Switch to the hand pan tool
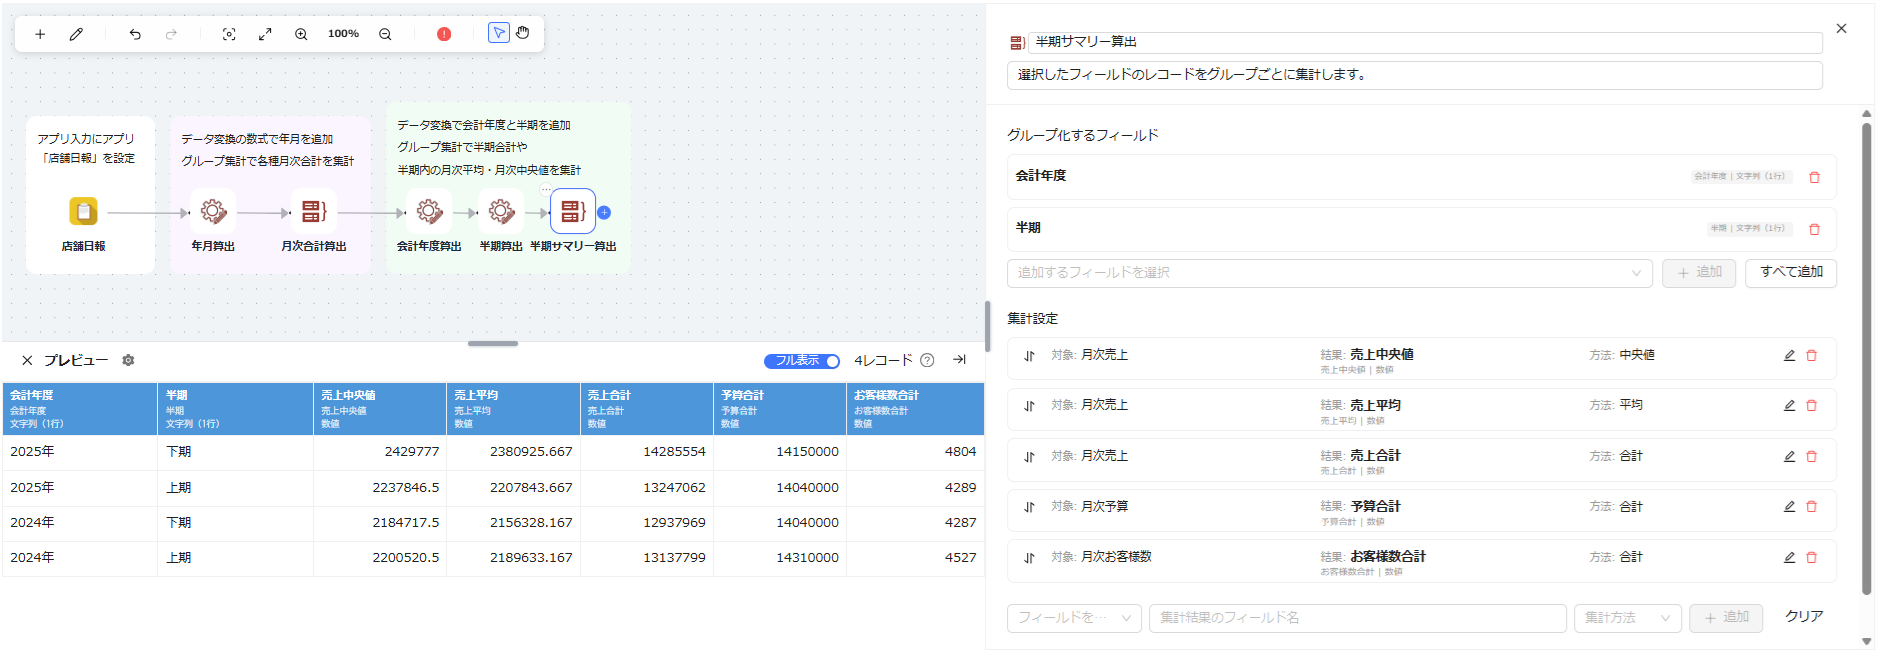The height and width of the screenshot is (652, 1878). [523, 33]
